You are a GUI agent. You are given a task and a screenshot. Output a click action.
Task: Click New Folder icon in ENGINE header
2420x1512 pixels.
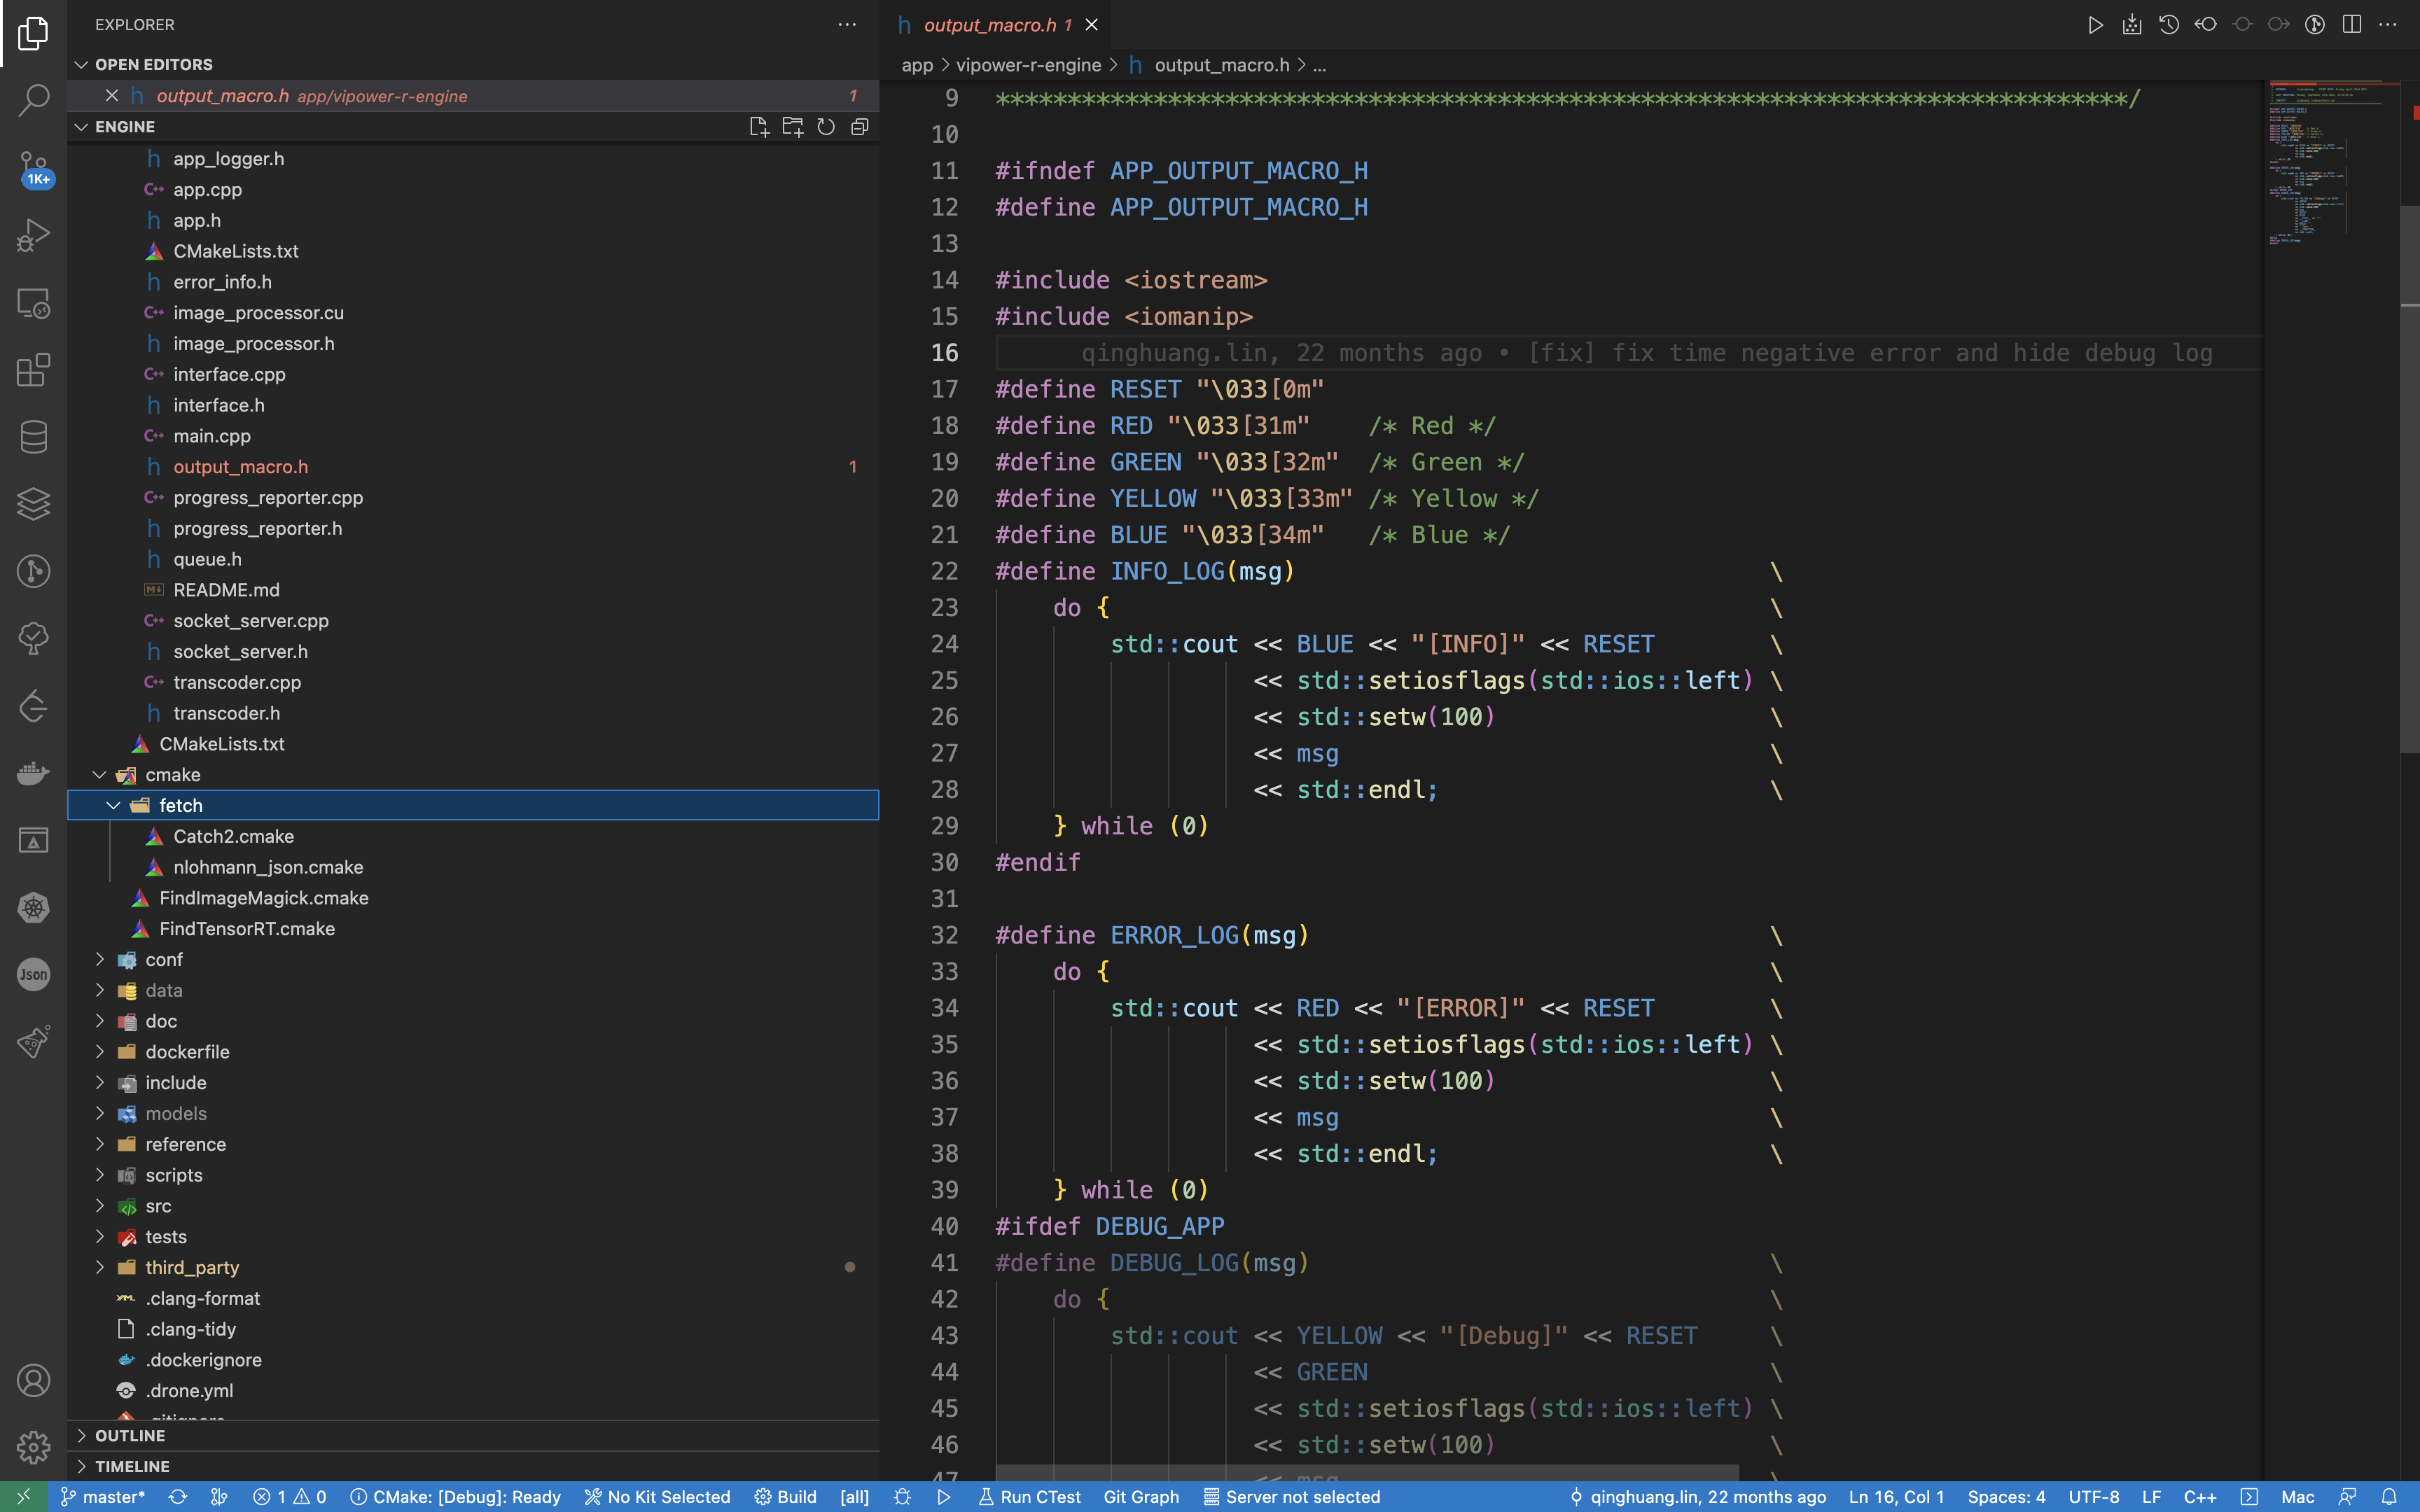(792, 127)
